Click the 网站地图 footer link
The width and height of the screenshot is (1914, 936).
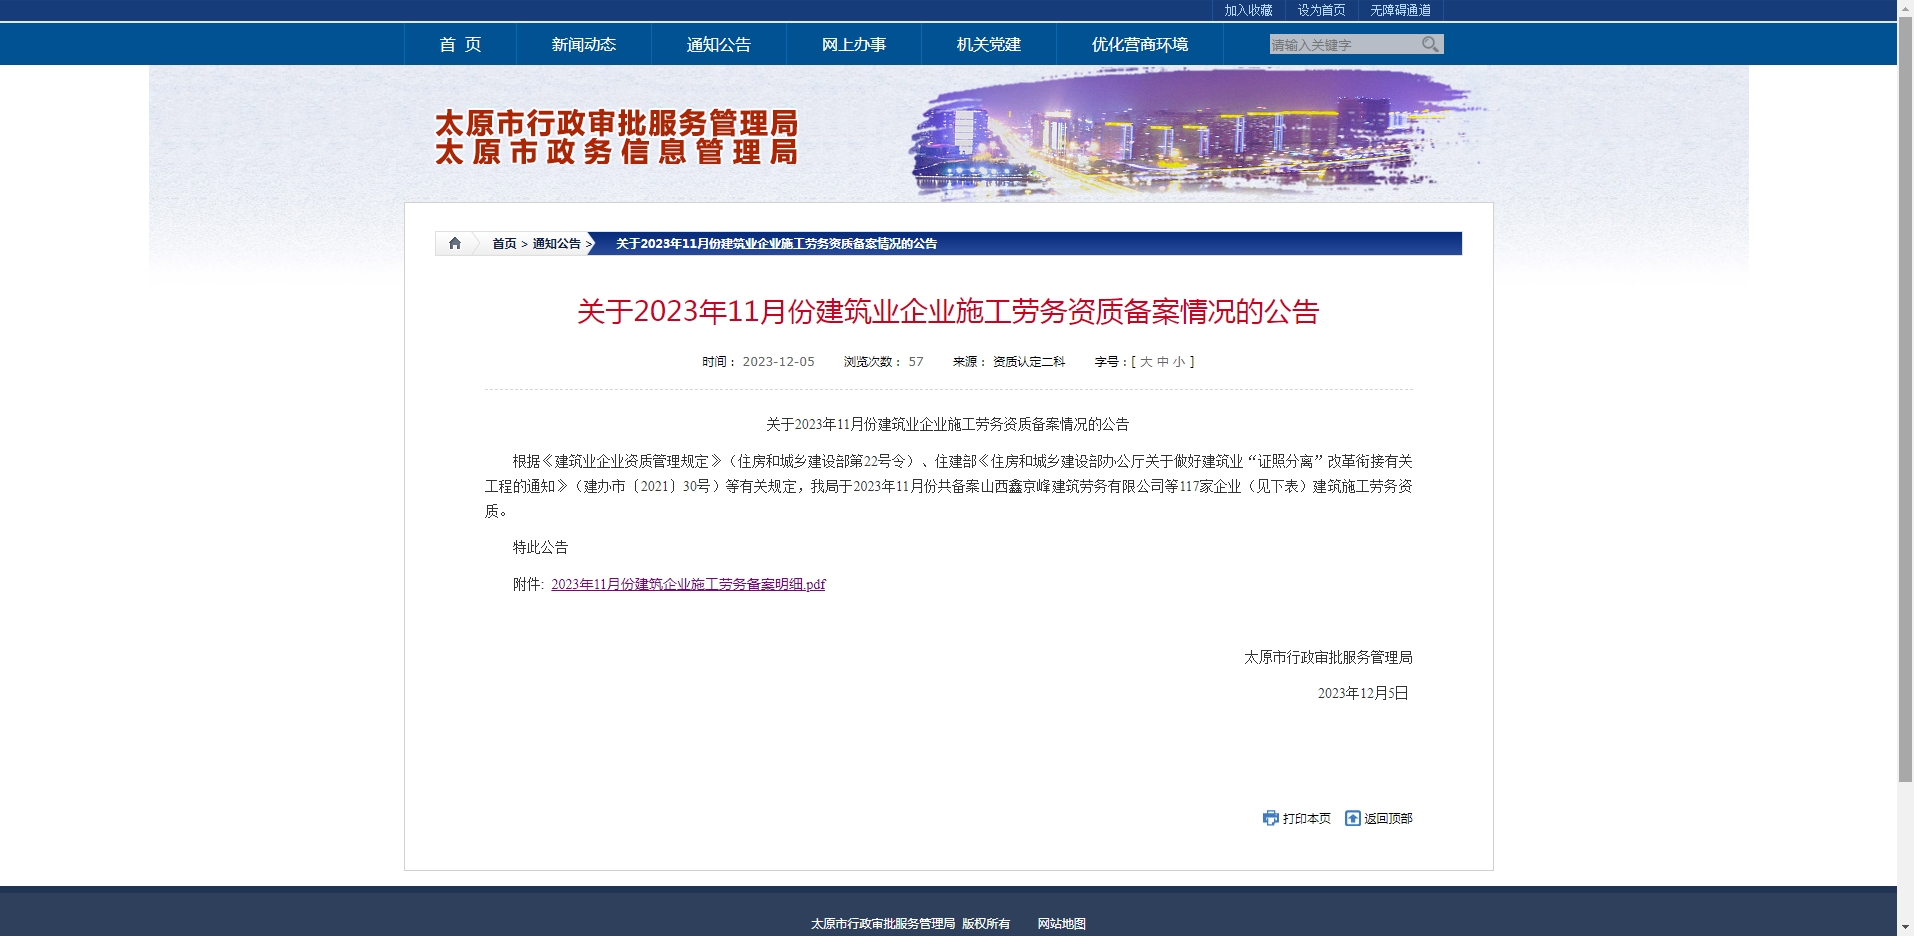point(1061,924)
